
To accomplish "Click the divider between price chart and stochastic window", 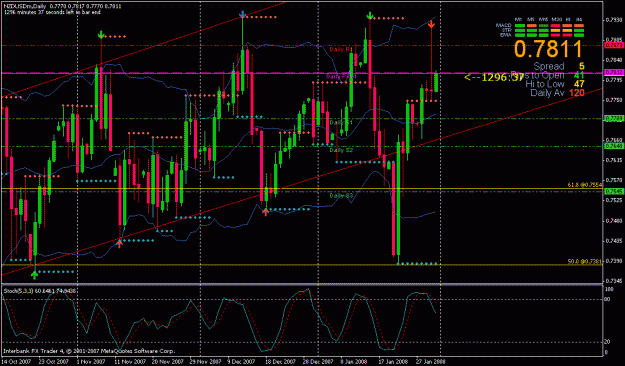I will [x=302, y=285].
